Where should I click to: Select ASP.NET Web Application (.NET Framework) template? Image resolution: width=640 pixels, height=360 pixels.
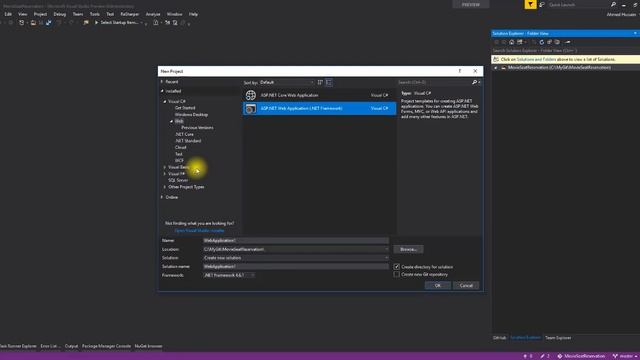click(319, 108)
